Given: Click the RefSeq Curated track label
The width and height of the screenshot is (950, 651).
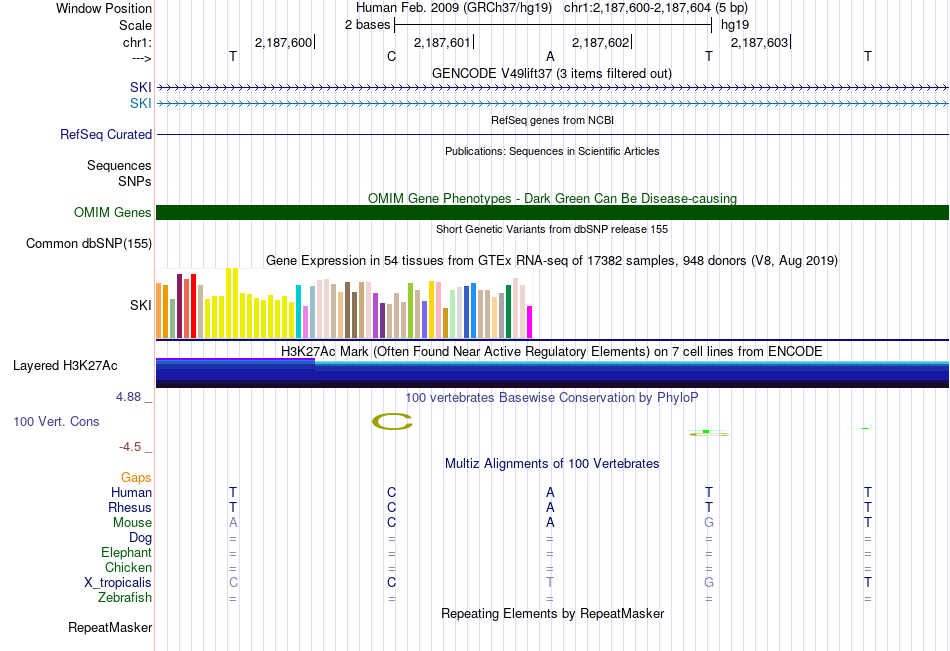Looking at the screenshot, I should tap(105, 135).
